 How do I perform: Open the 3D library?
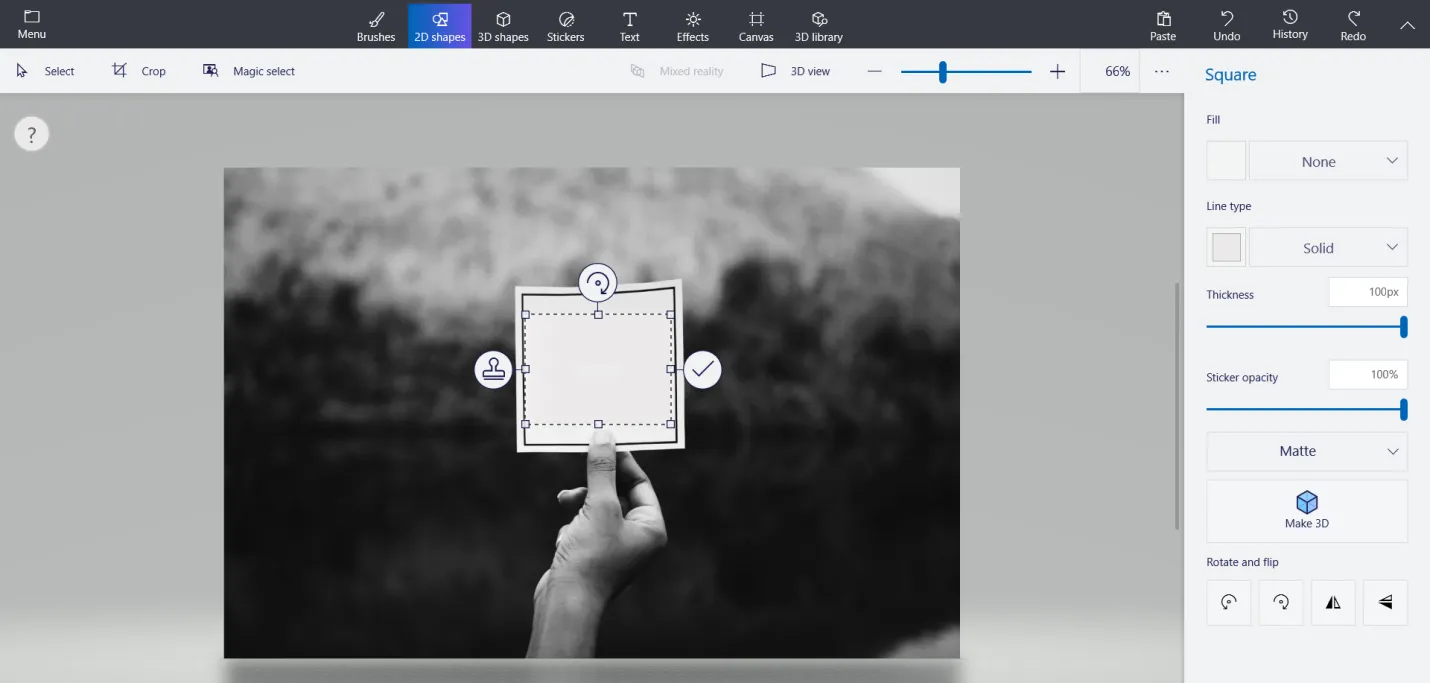pyautogui.click(x=819, y=26)
